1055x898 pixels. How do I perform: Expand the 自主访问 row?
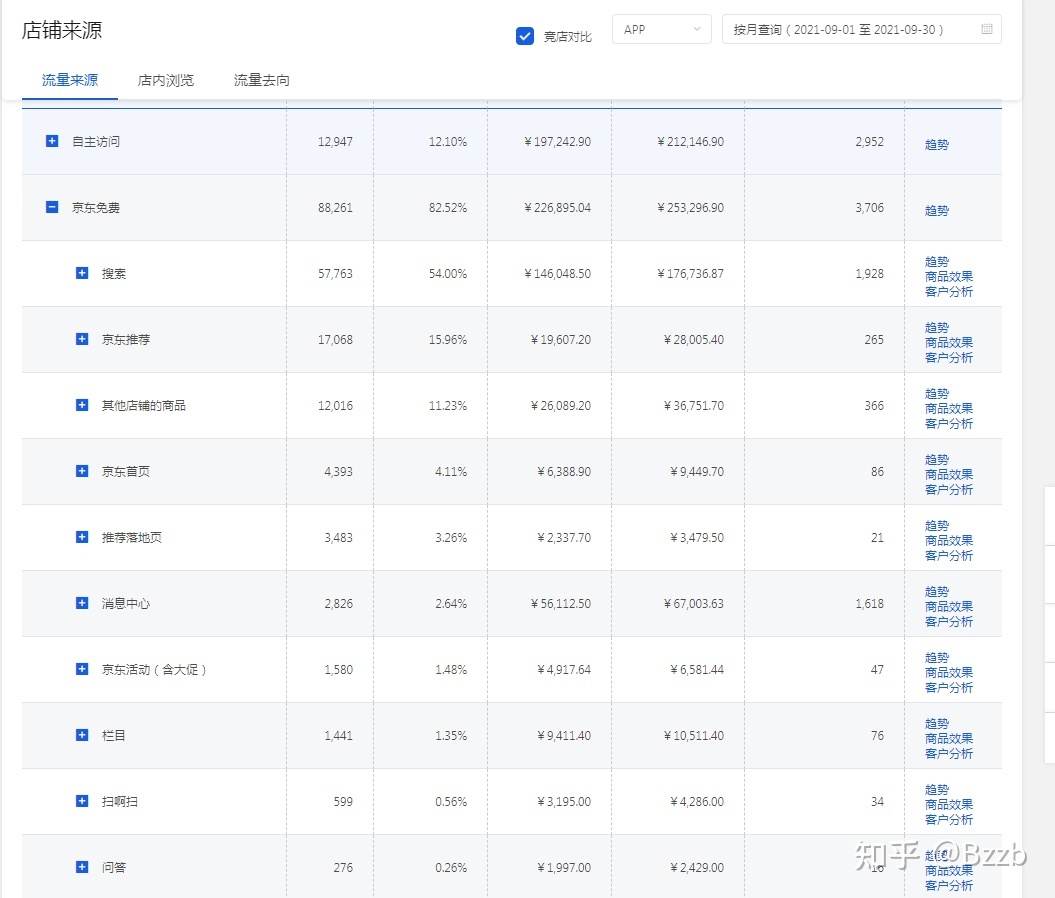(x=52, y=141)
